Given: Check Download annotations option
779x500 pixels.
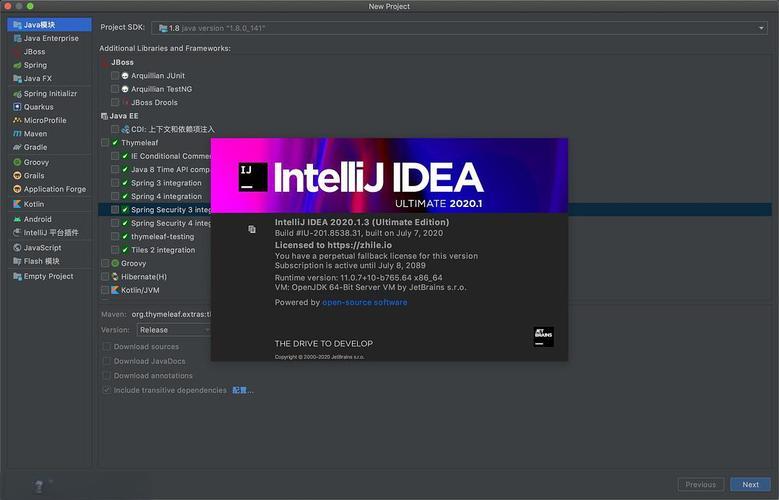Looking at the screenshot, I should click(x=106, y=376).
